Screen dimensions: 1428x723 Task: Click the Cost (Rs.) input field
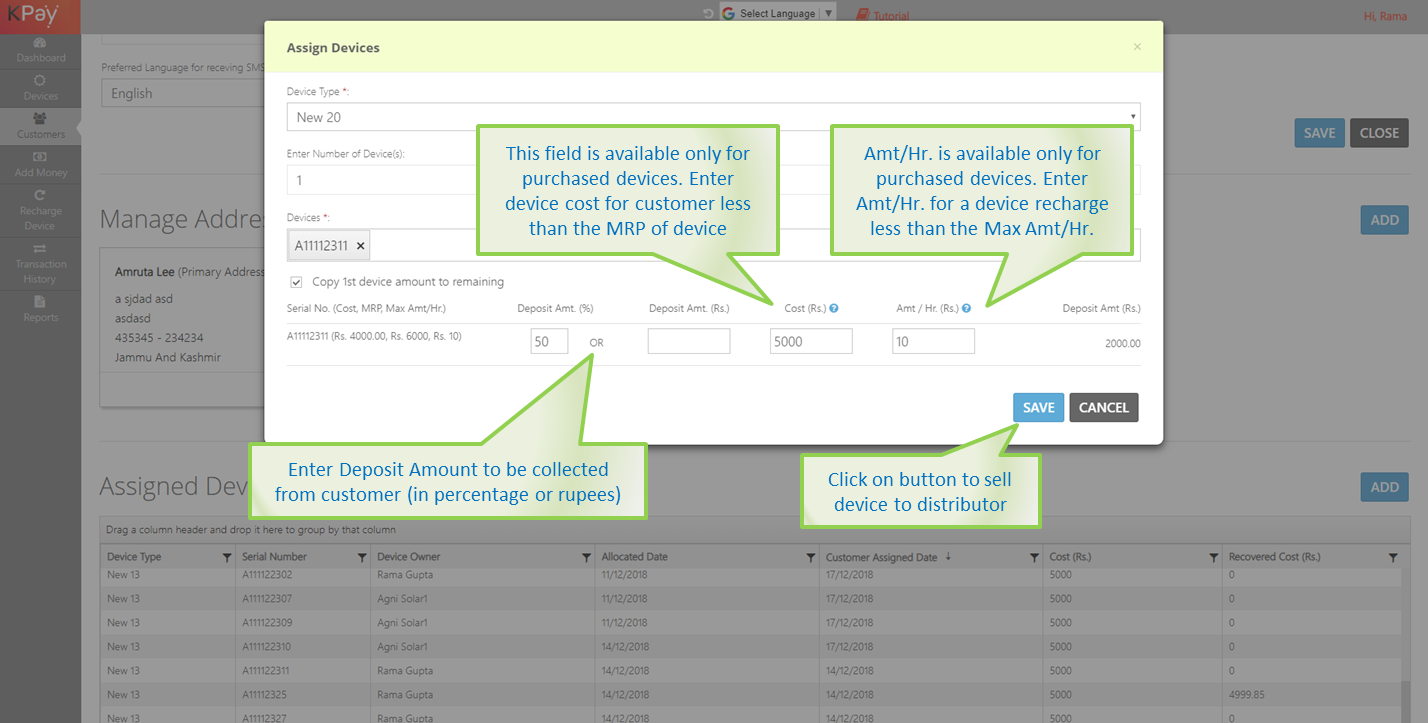pyautogui.click(x=811, y=341)
